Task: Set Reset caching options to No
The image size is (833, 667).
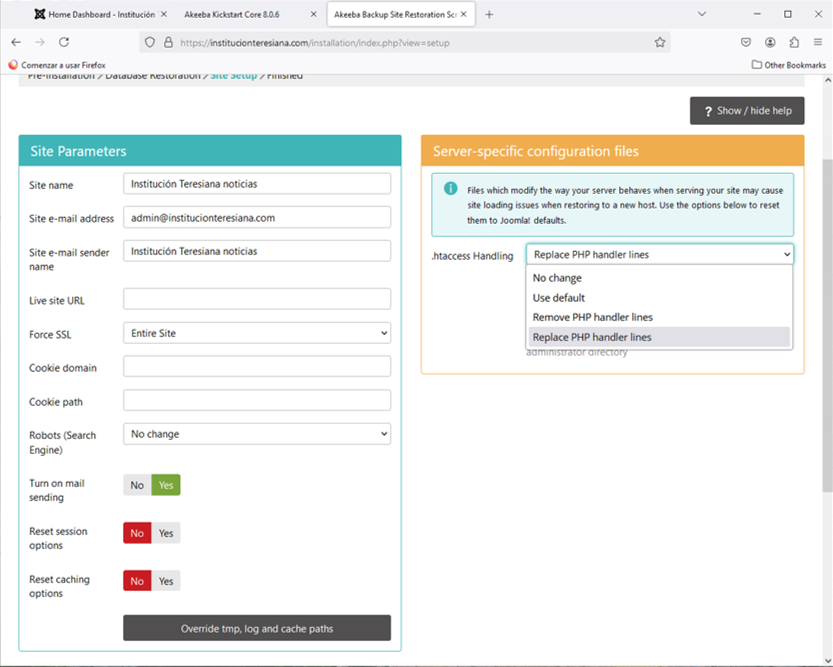Action: [x=137, y=581]
